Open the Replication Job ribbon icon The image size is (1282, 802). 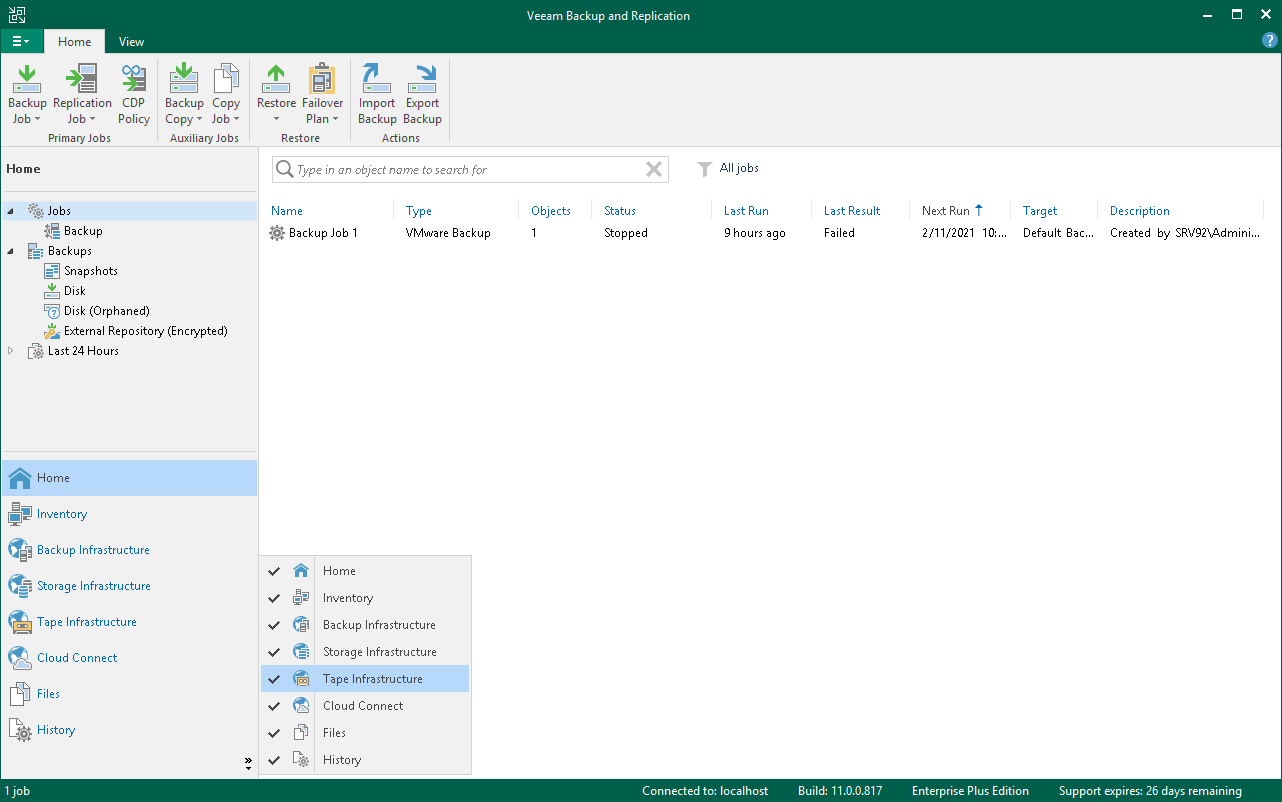point(82,94)
